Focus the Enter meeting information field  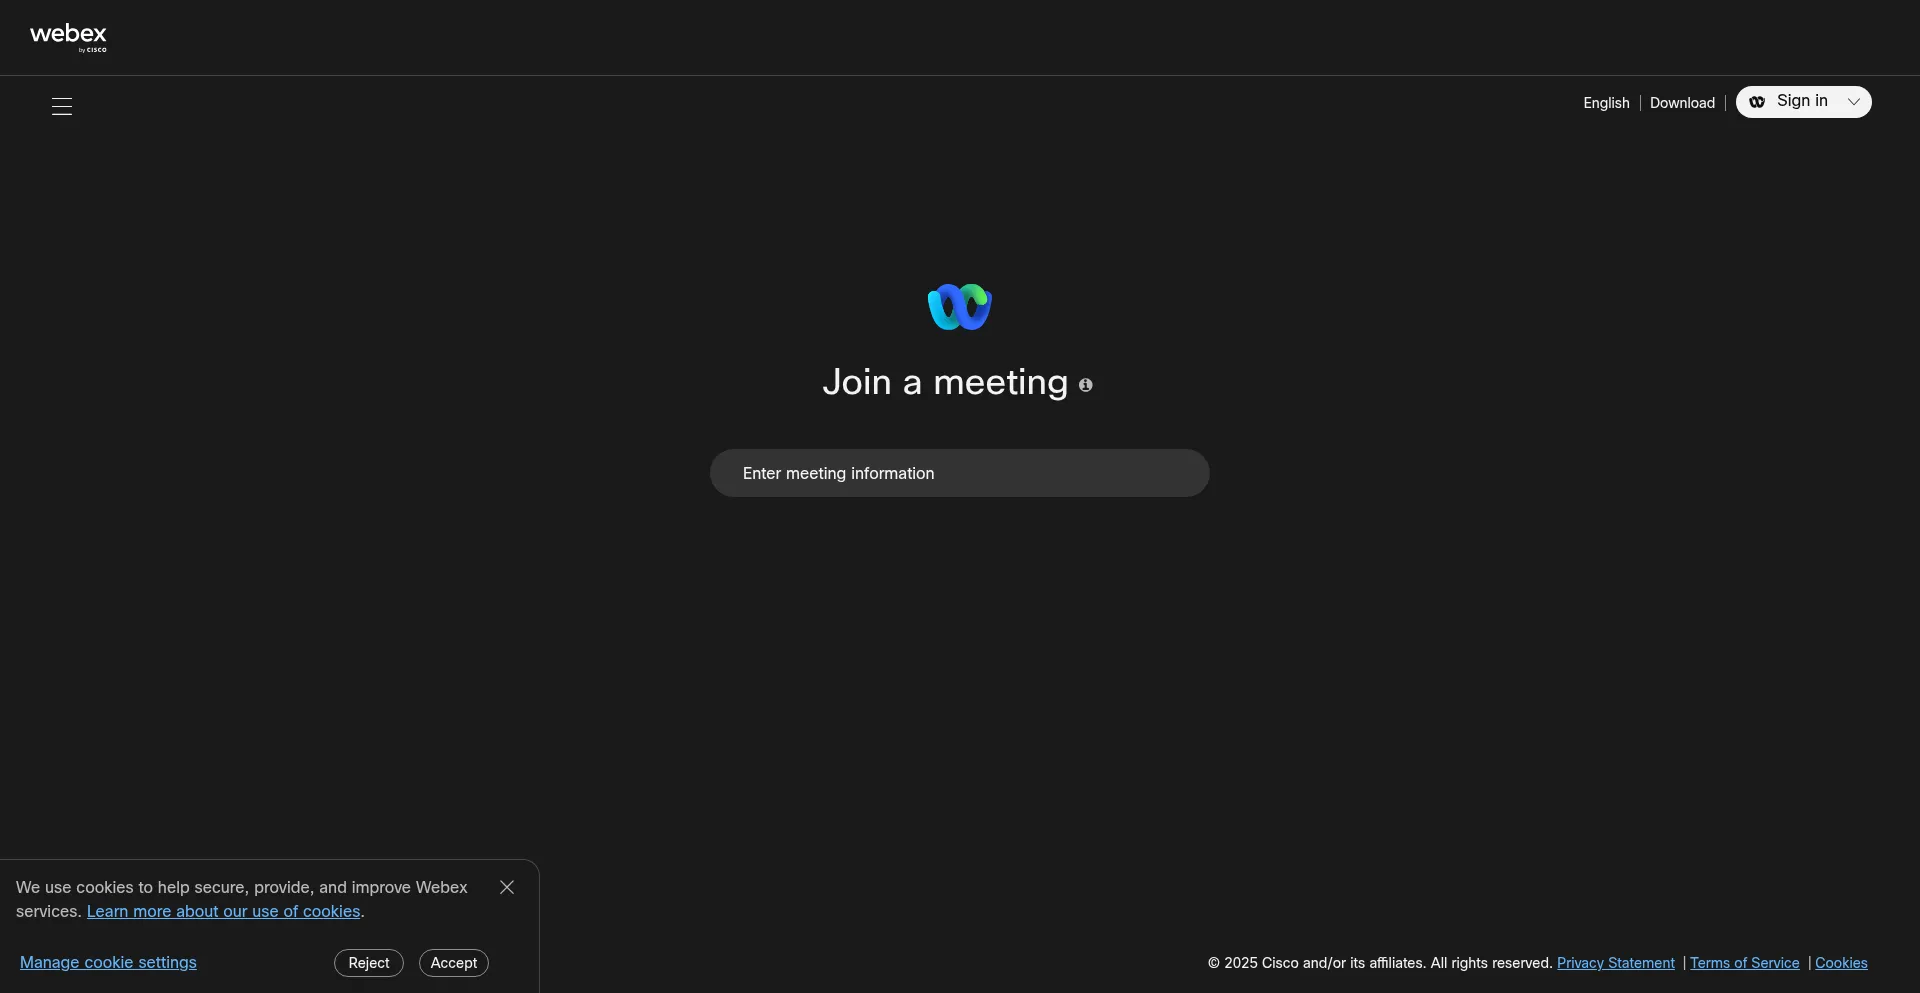tap(959, 473)
